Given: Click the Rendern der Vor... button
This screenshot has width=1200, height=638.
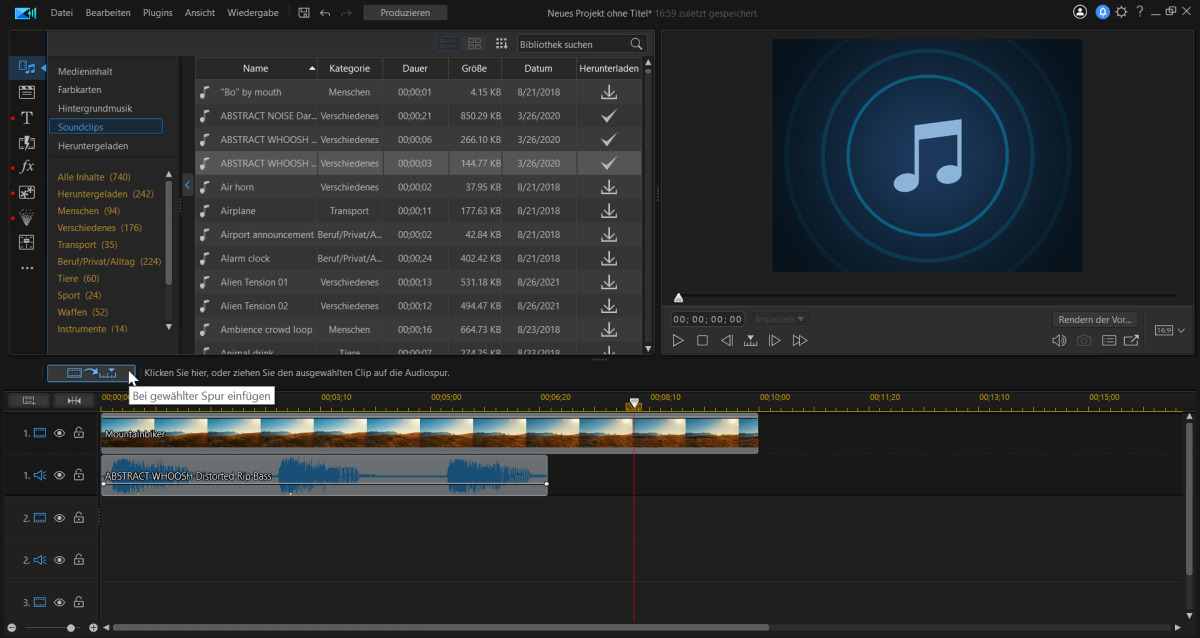Looking at the screenshot, I should click(1095, 320).
